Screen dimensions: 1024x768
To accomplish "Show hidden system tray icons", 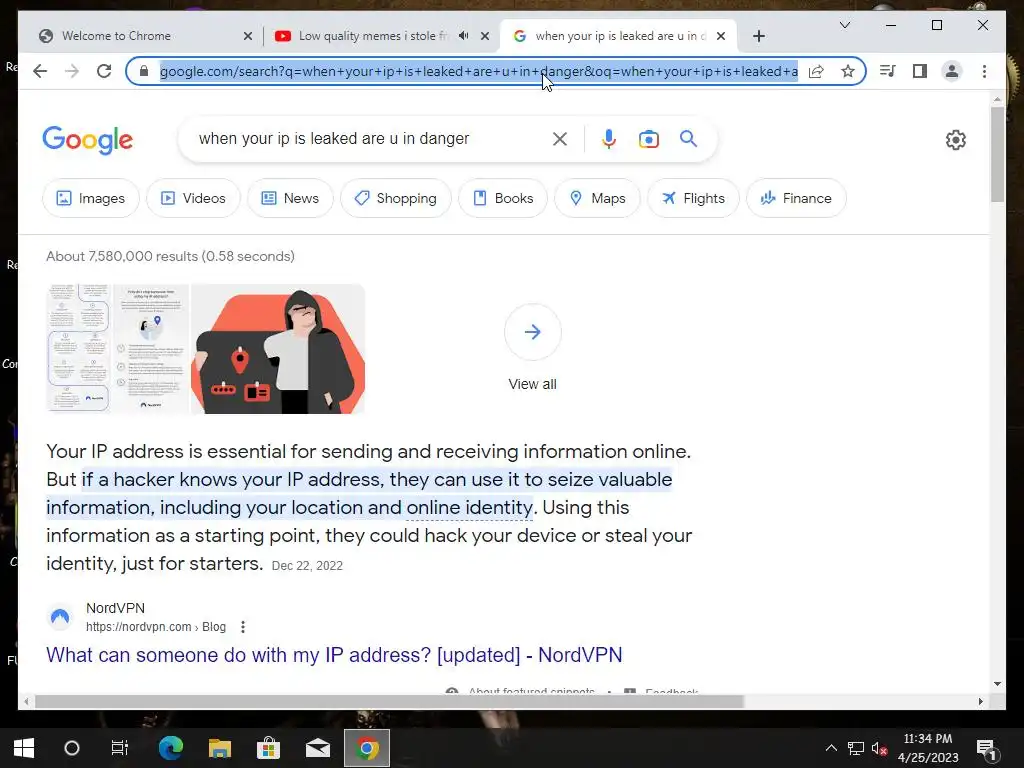I will tap(831, 748).
